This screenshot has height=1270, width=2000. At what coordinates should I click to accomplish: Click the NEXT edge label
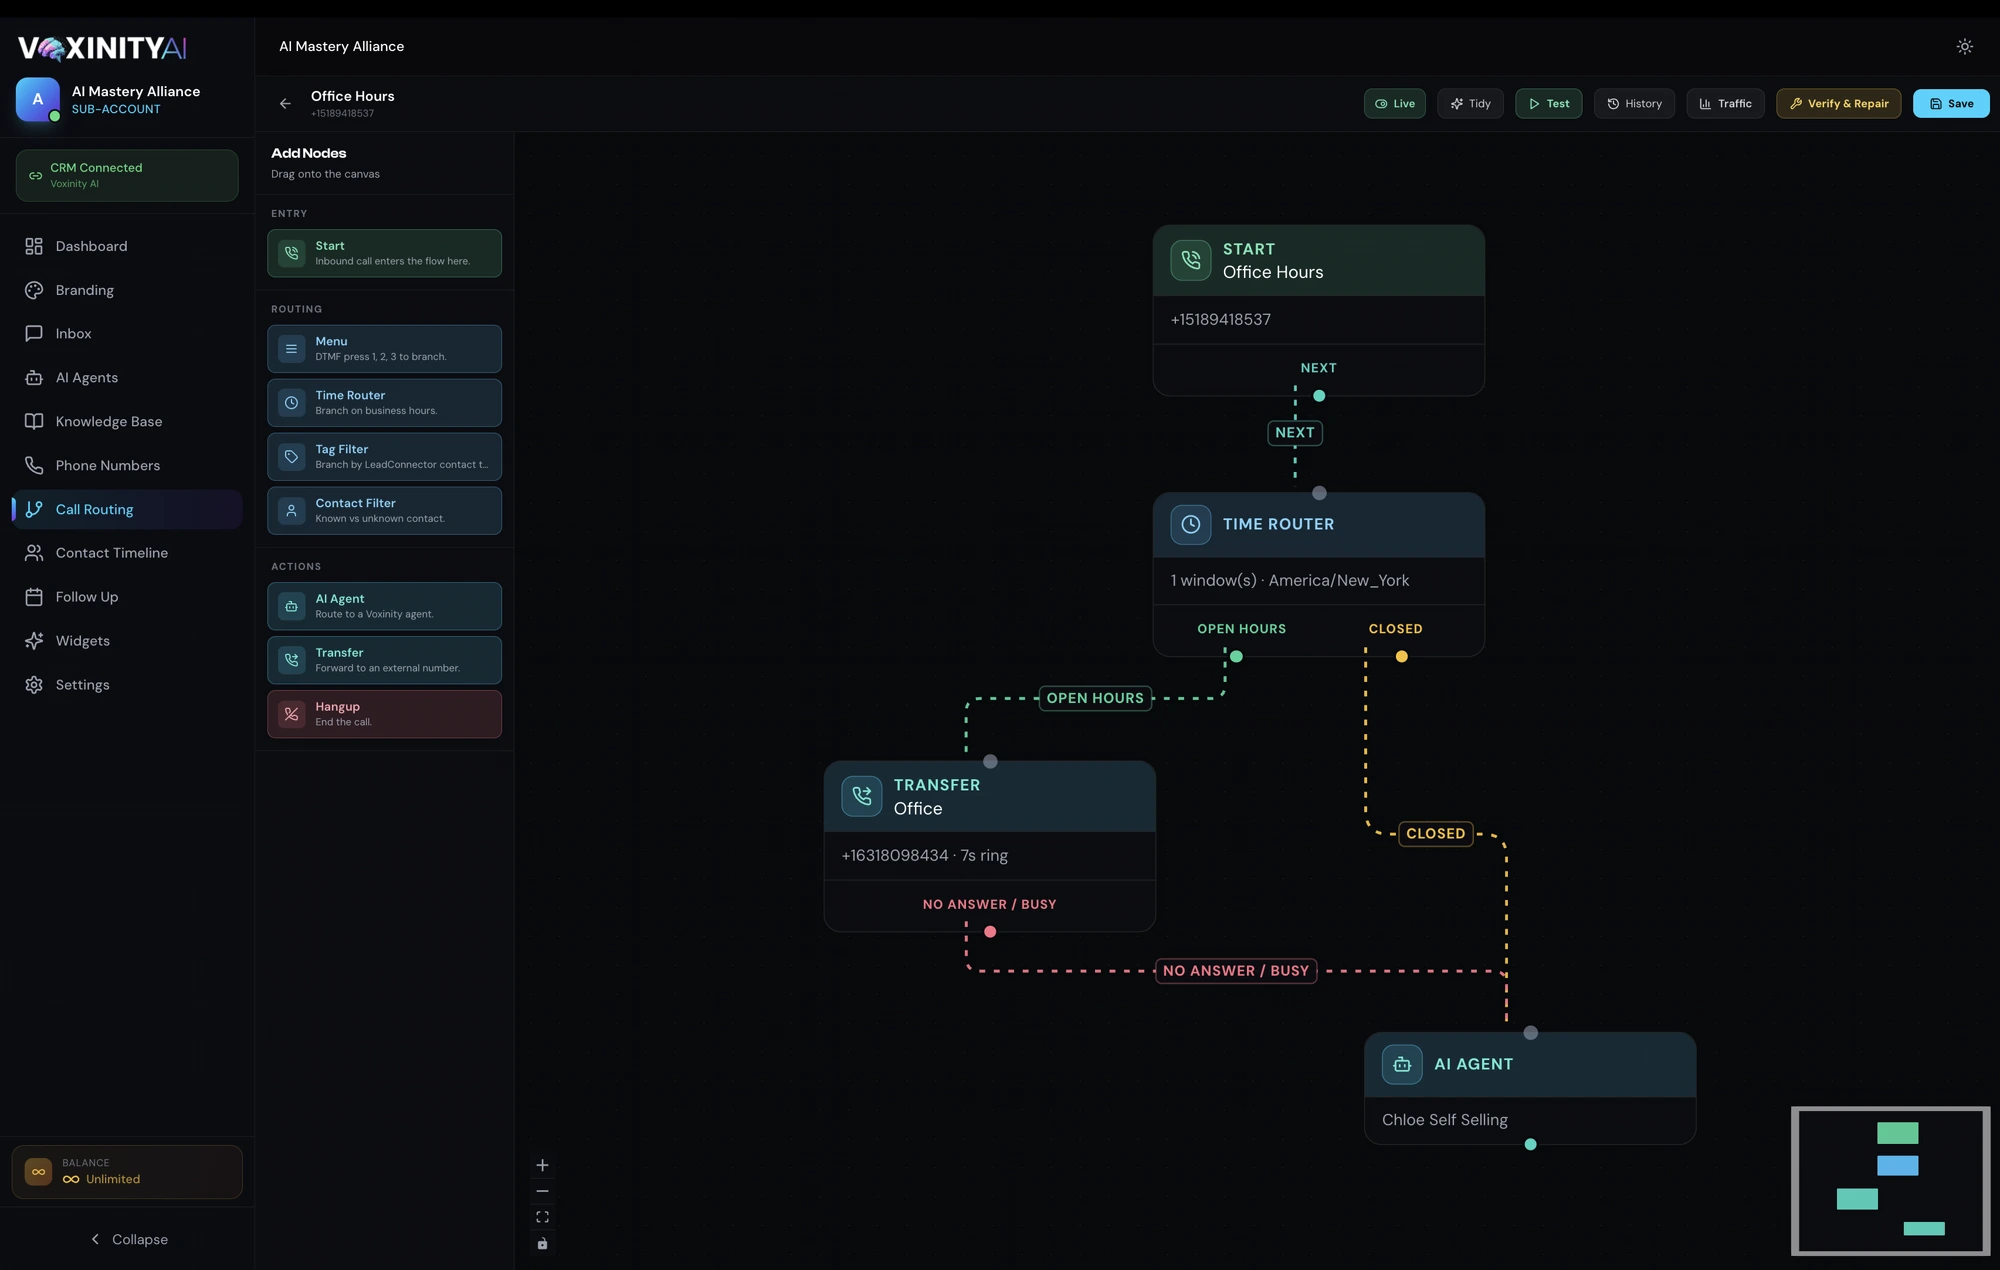[1295, 433]
